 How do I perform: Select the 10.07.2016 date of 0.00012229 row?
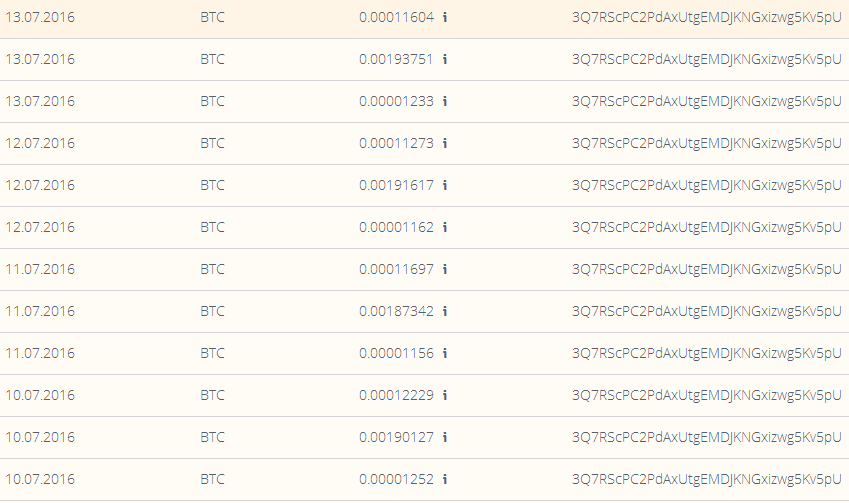click(x=40, y=395)
